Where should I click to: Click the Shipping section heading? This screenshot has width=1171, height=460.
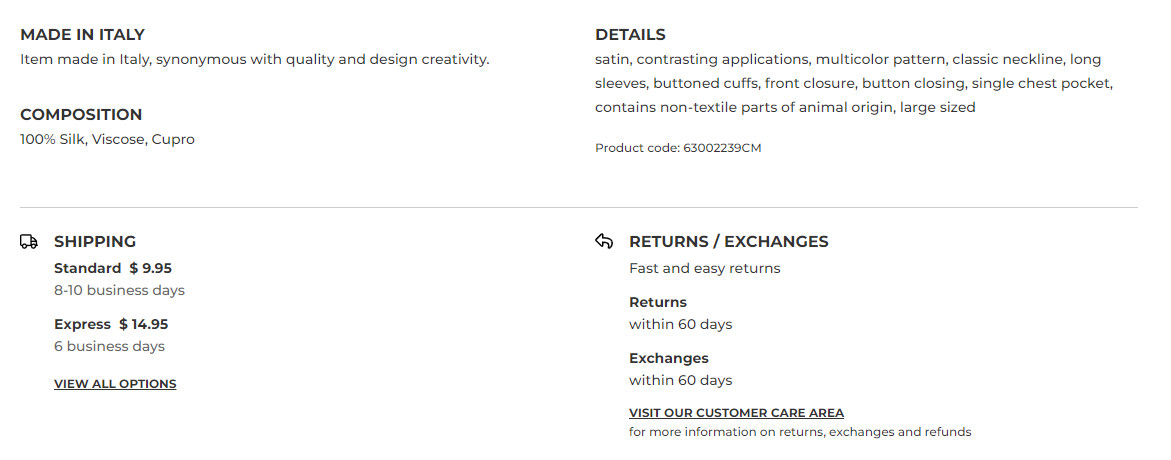(95, 241)
